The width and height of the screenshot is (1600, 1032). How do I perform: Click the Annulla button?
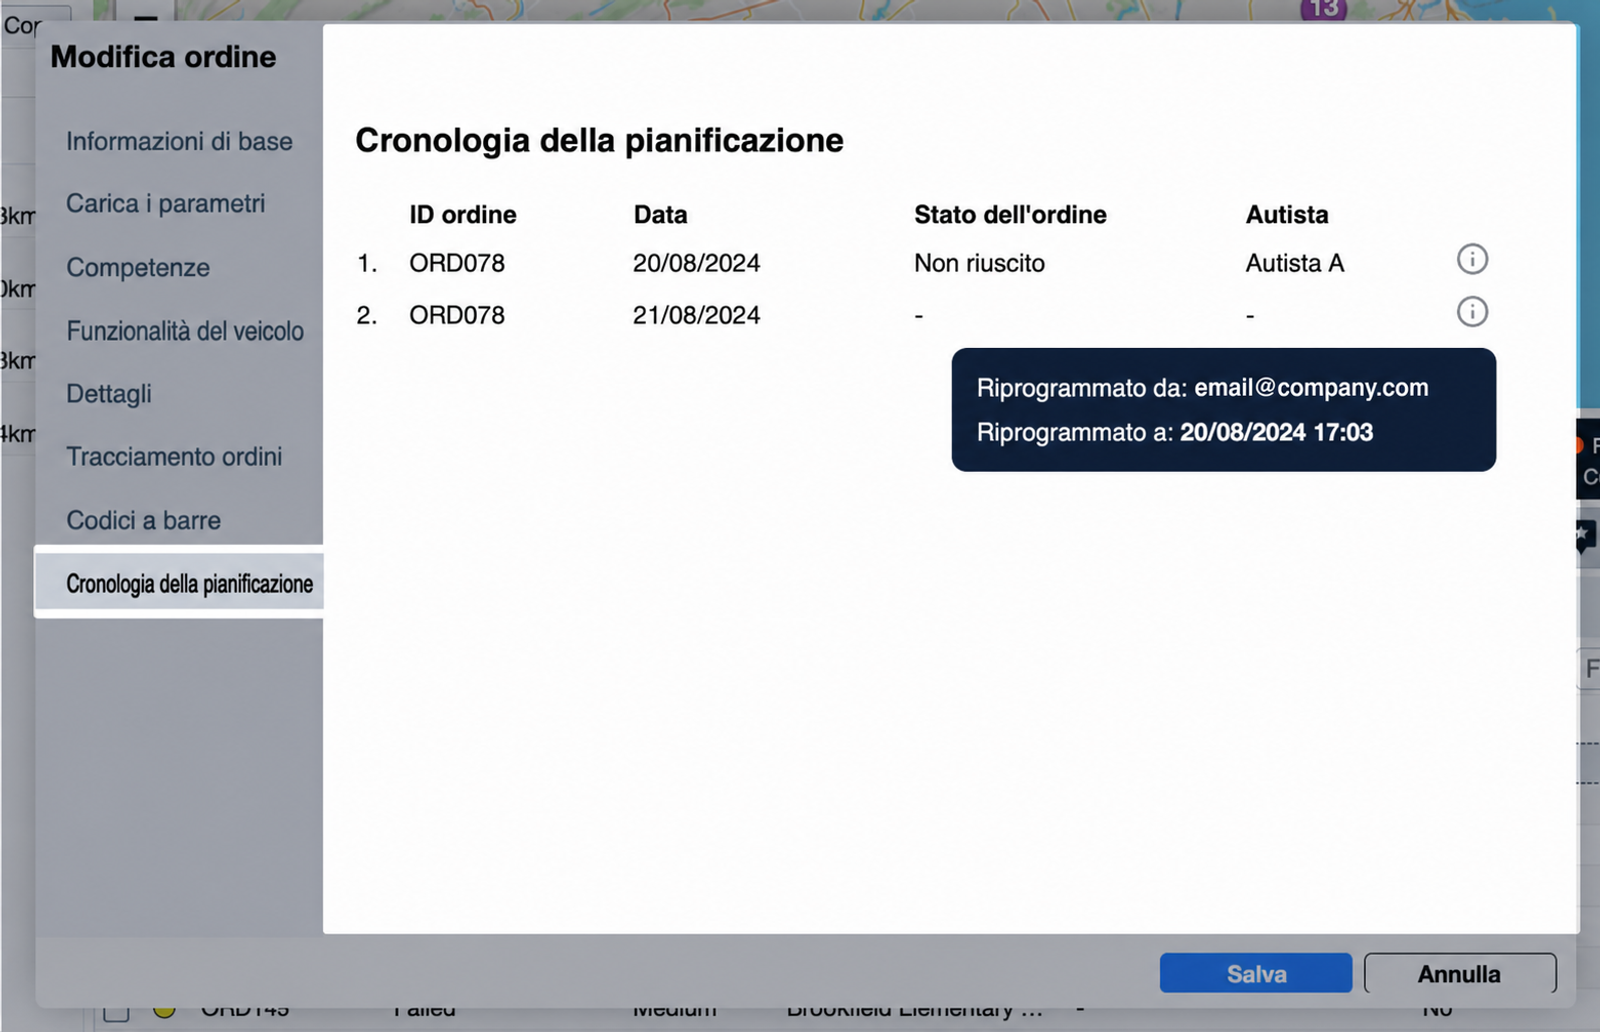[1460, 973]
